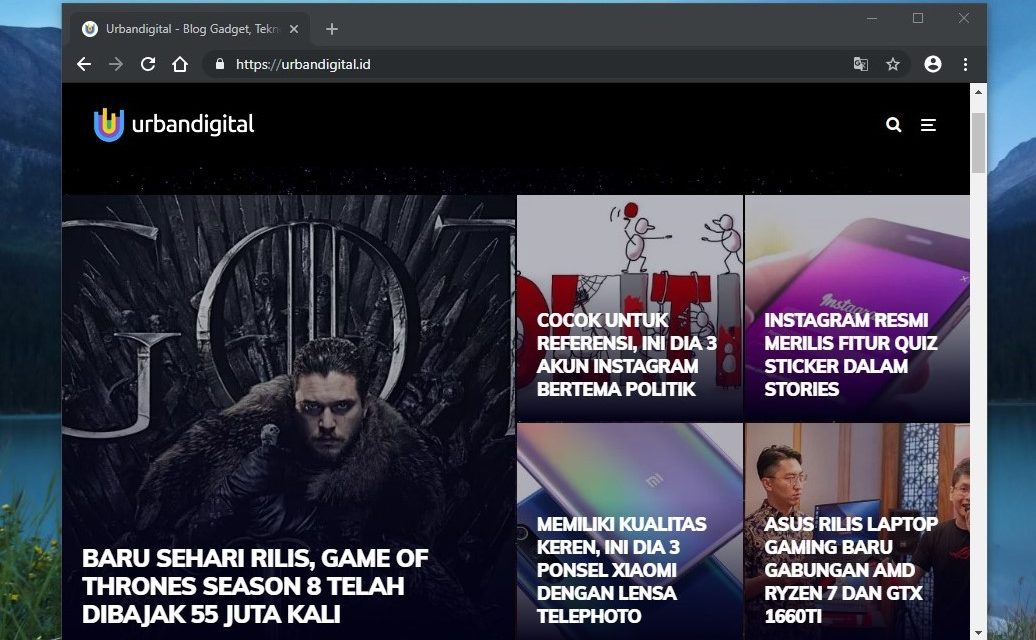This screenshot has height=640, width=1036.
Task: Click the scrollbar up arrow
Action: 978,92
